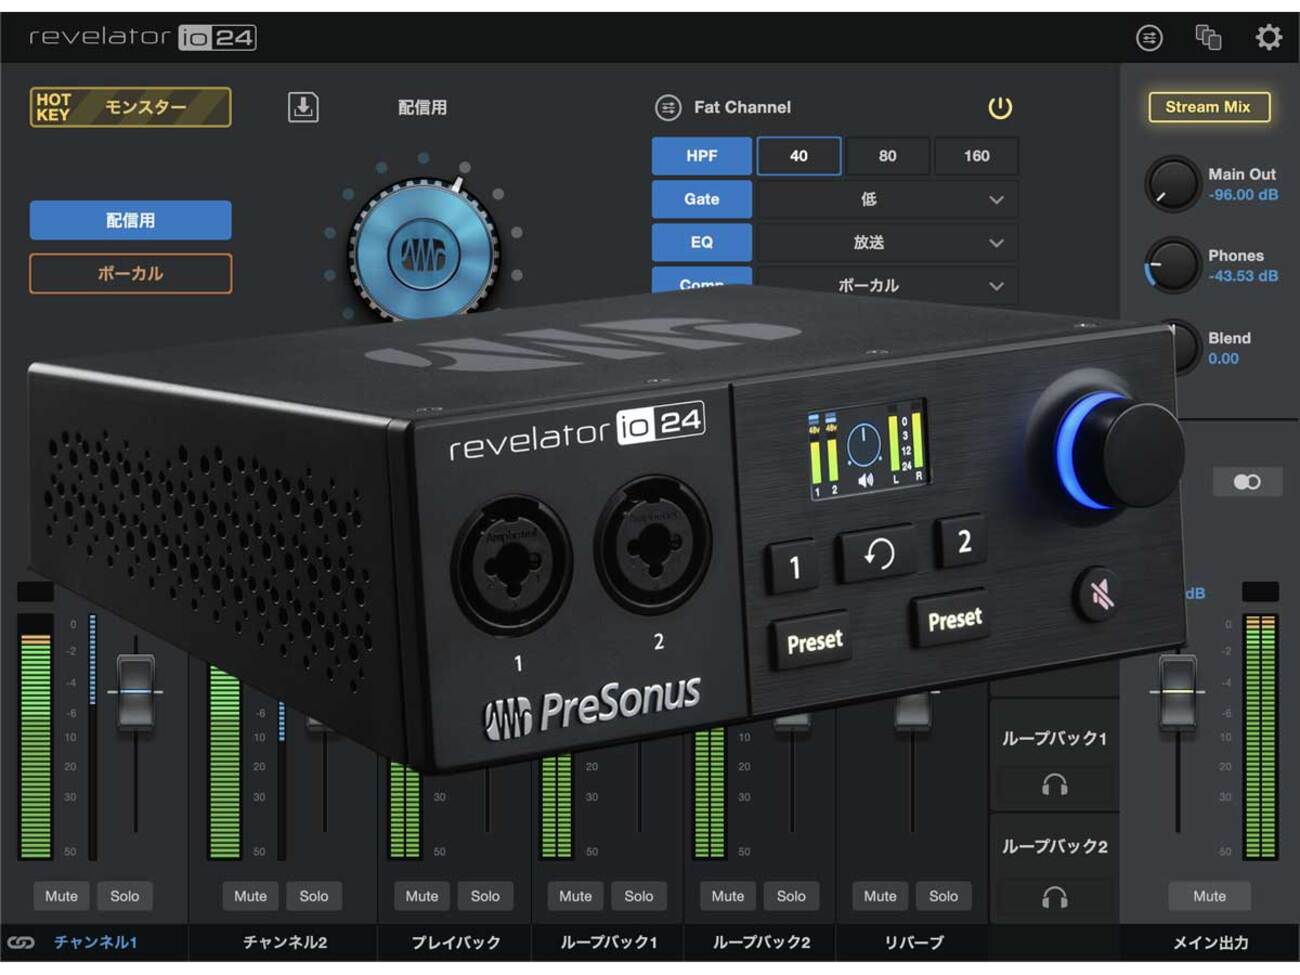The image size is (1300, 975).
Task: Save preset using the download icon
Action: point(303,107)
